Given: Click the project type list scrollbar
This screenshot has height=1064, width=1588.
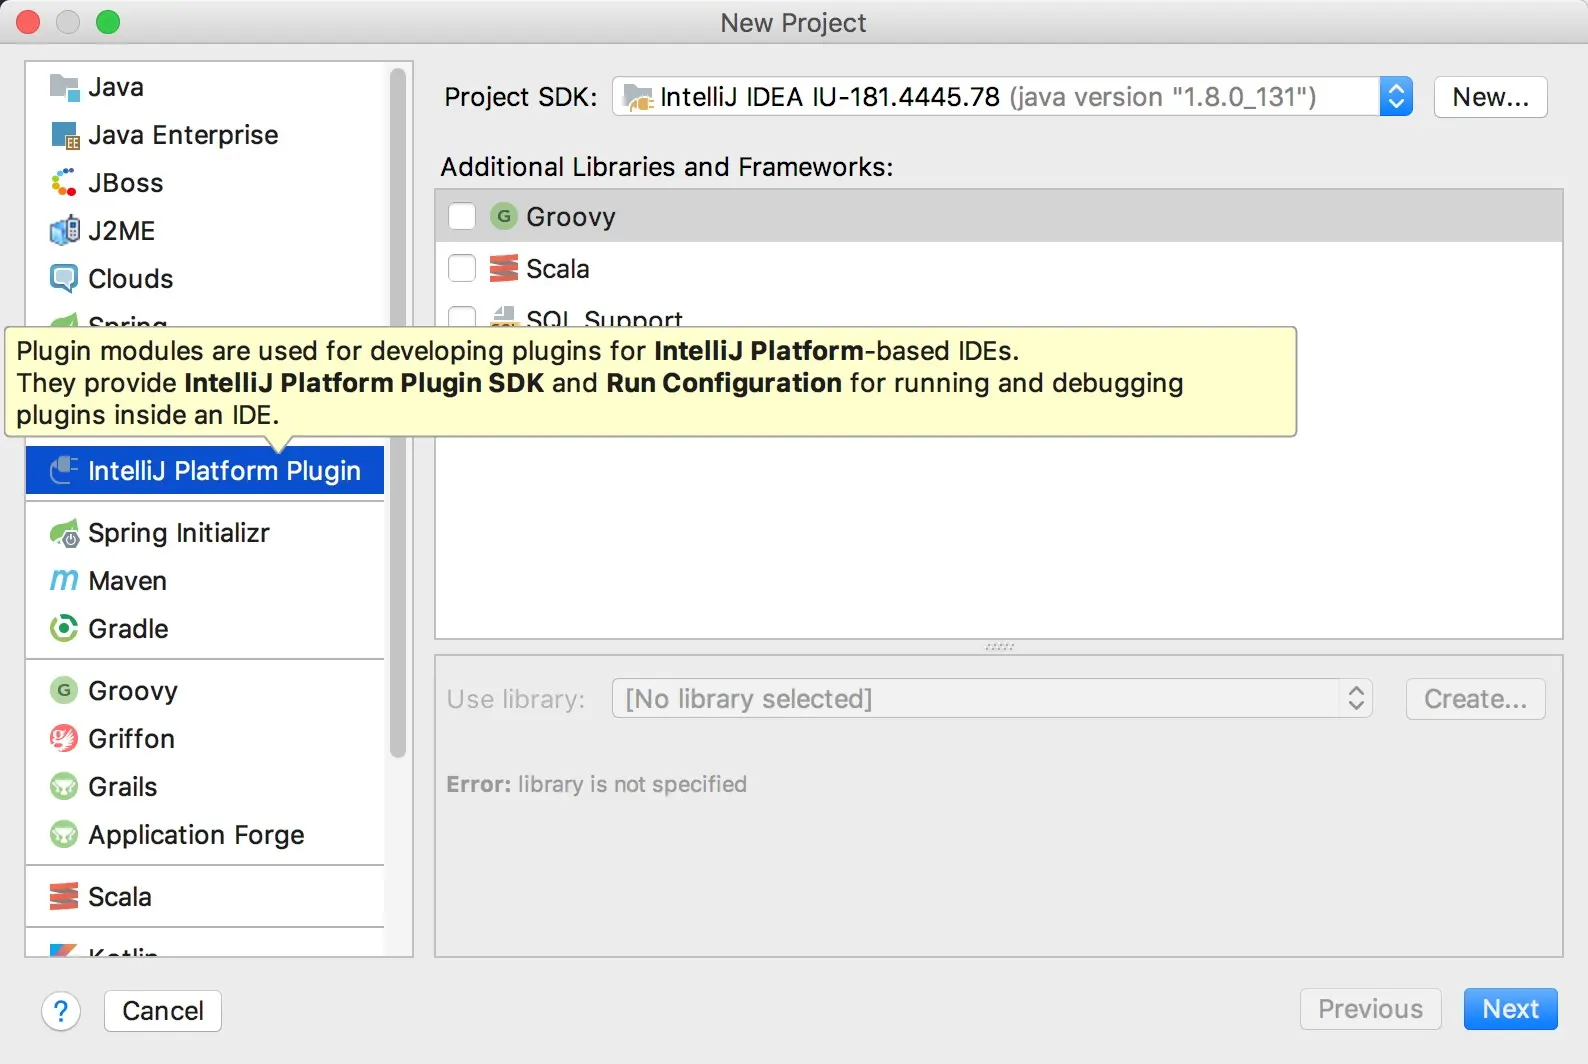Looking at the screenshot, I should [x=398, y=412].
